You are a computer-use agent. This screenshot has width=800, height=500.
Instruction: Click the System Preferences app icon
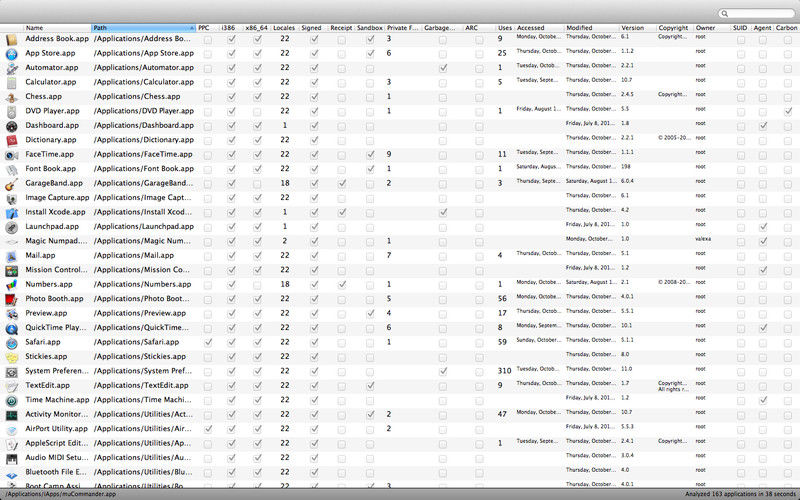[x=11, y=372]
